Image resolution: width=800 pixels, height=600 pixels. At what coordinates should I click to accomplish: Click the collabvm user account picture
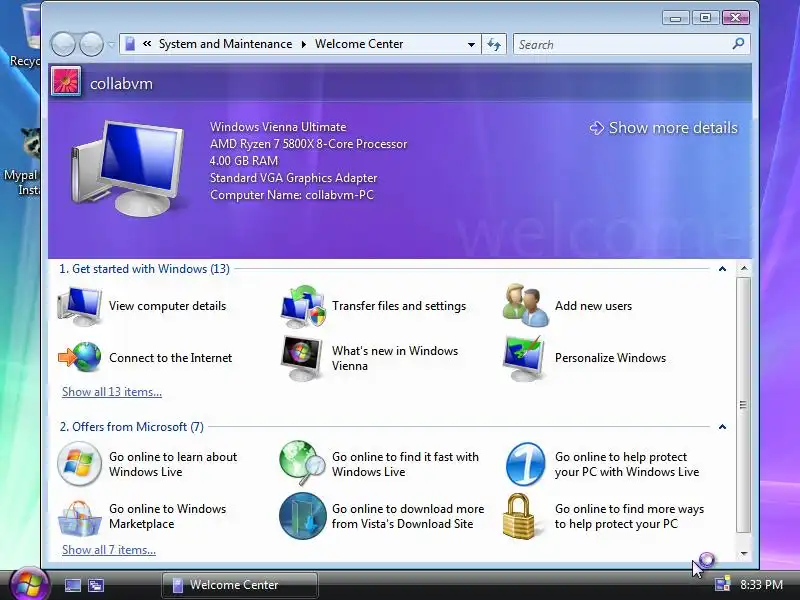tap(66, 82)
